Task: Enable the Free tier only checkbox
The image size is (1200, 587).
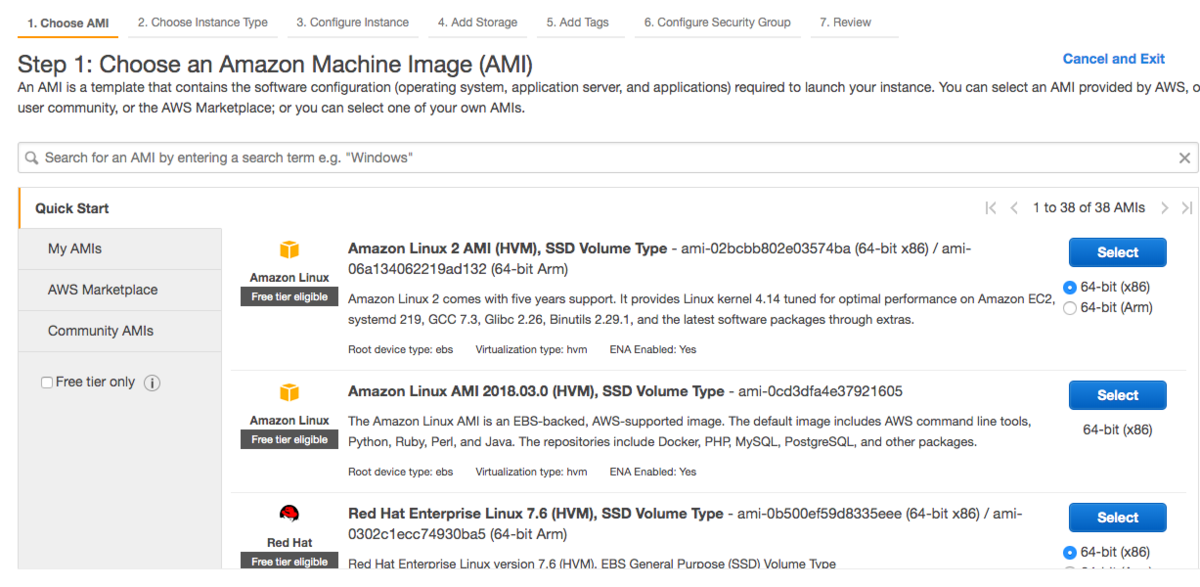Action: coord(47,383)
